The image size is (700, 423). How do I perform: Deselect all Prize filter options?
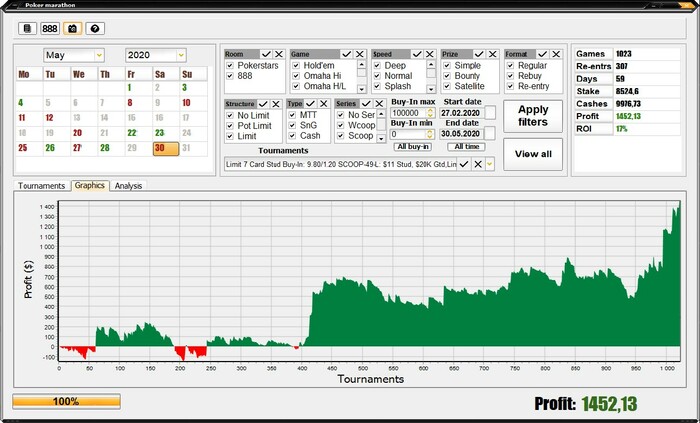(492, 54)
